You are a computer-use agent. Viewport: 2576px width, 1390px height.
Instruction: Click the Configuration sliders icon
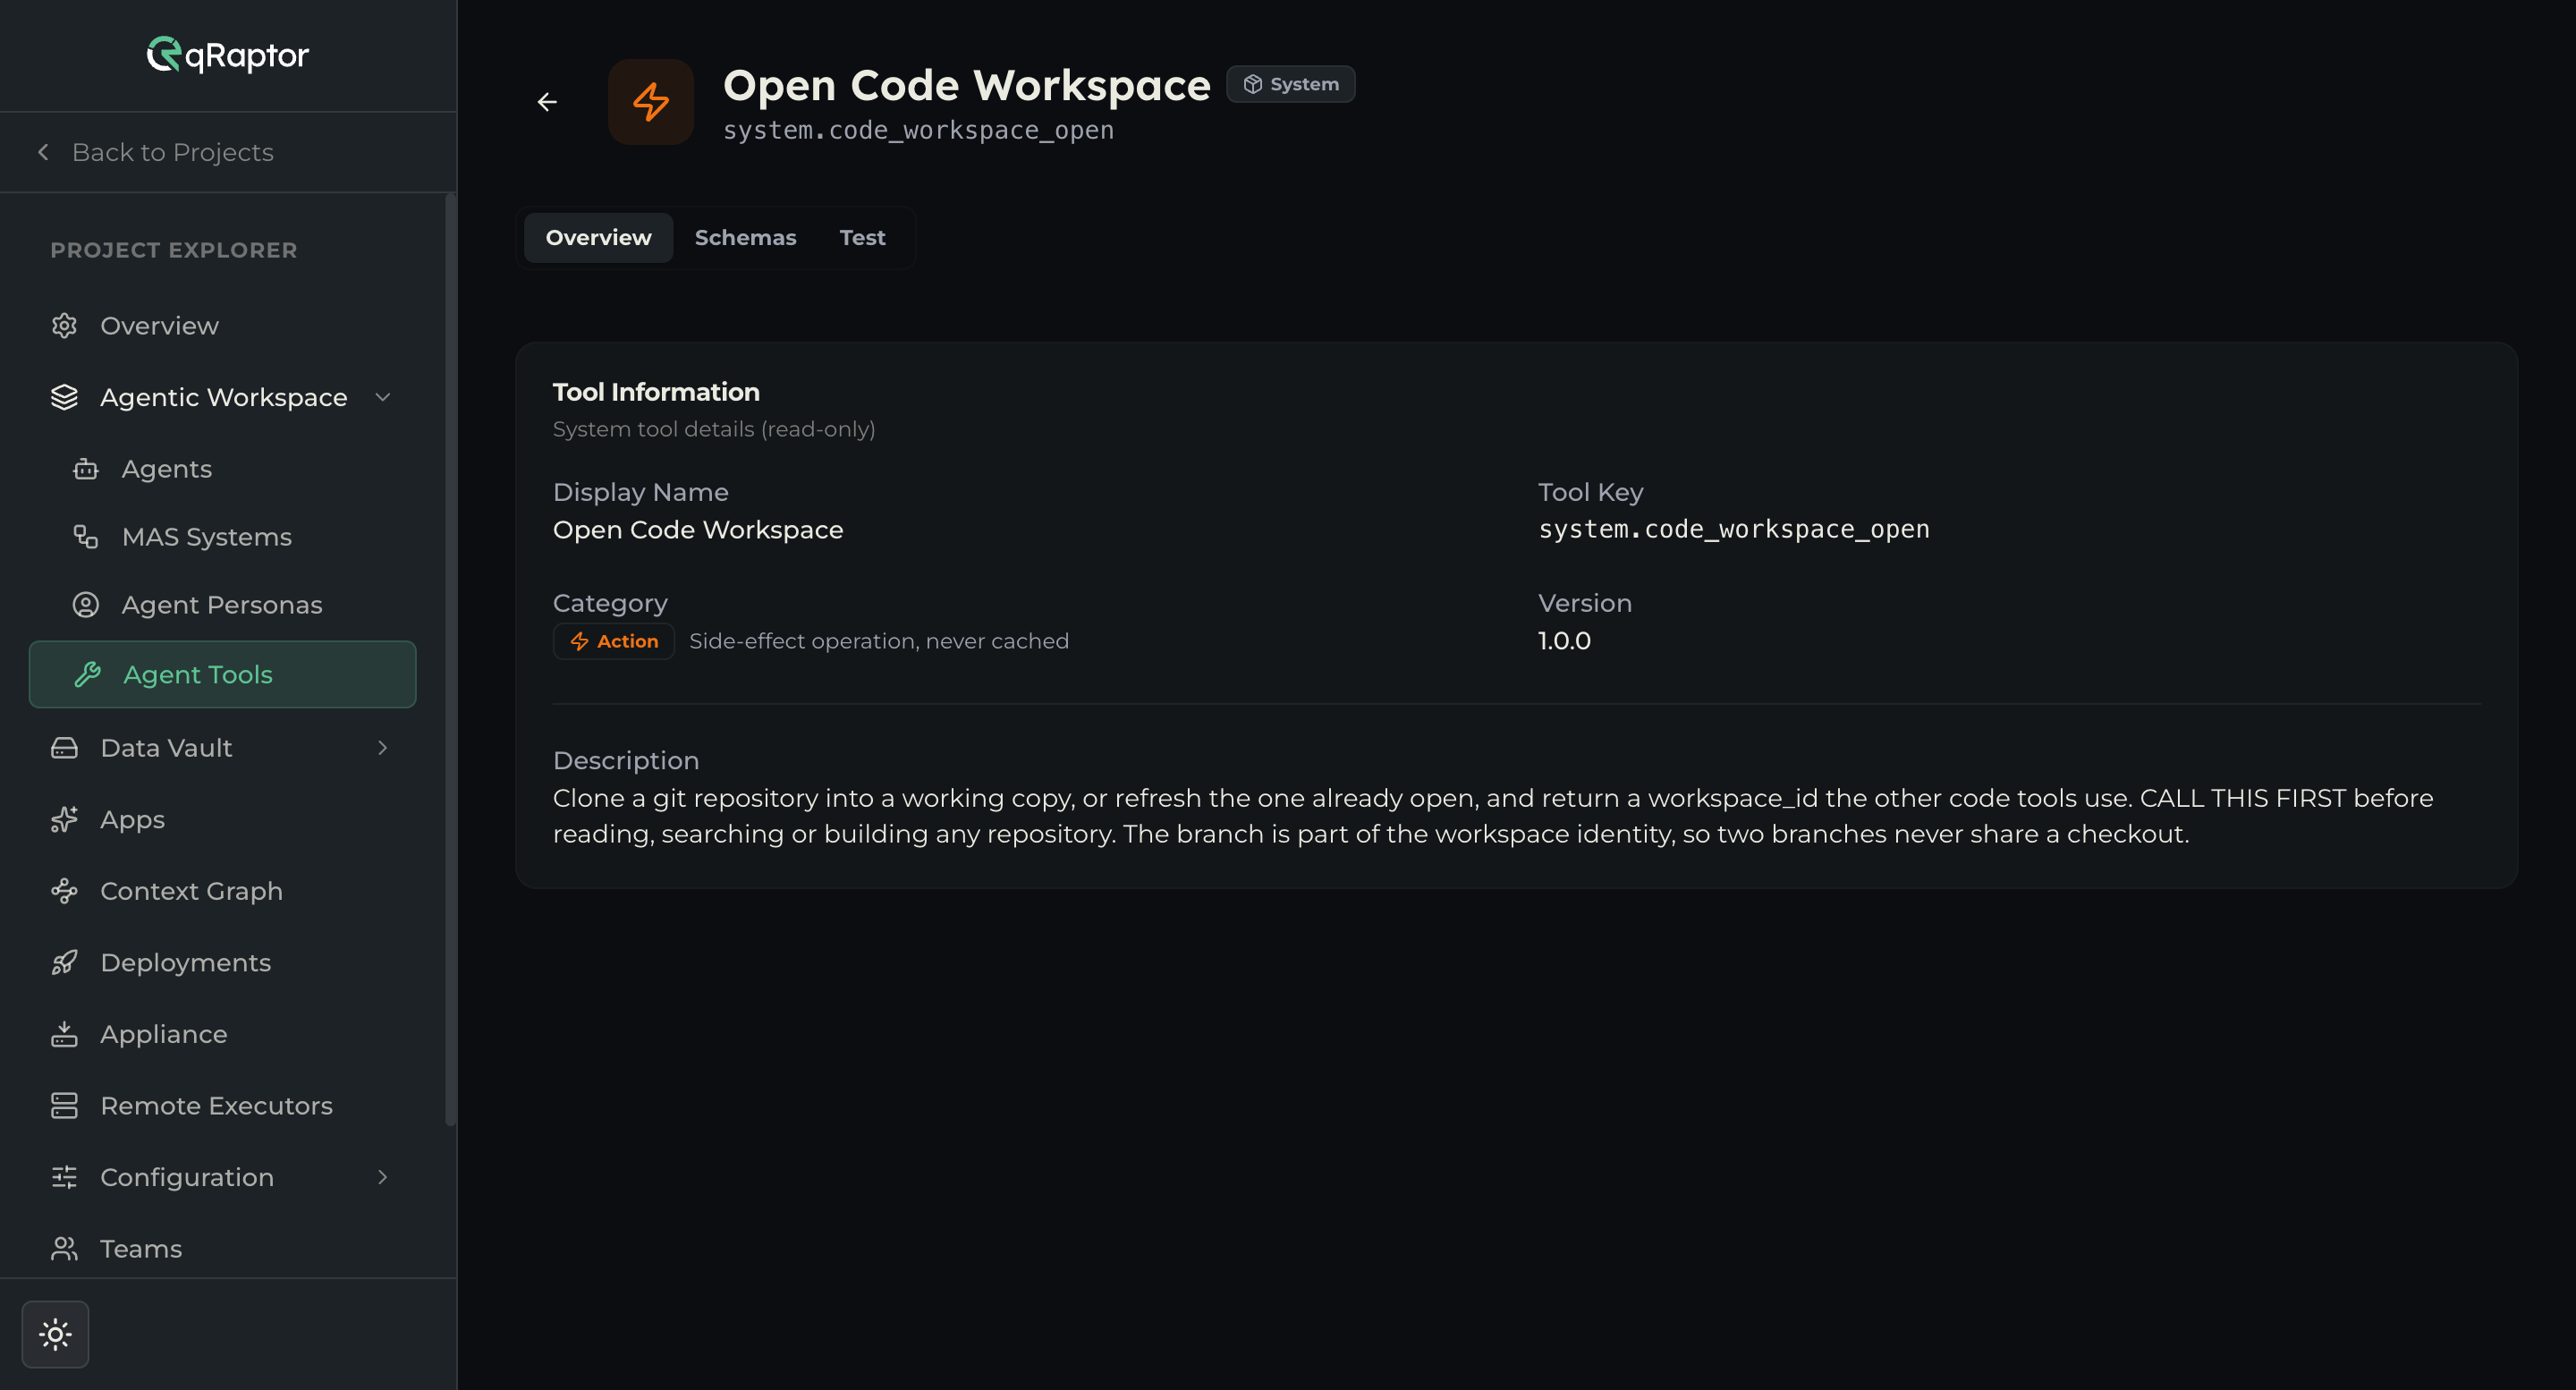(x=65, y=1178)
